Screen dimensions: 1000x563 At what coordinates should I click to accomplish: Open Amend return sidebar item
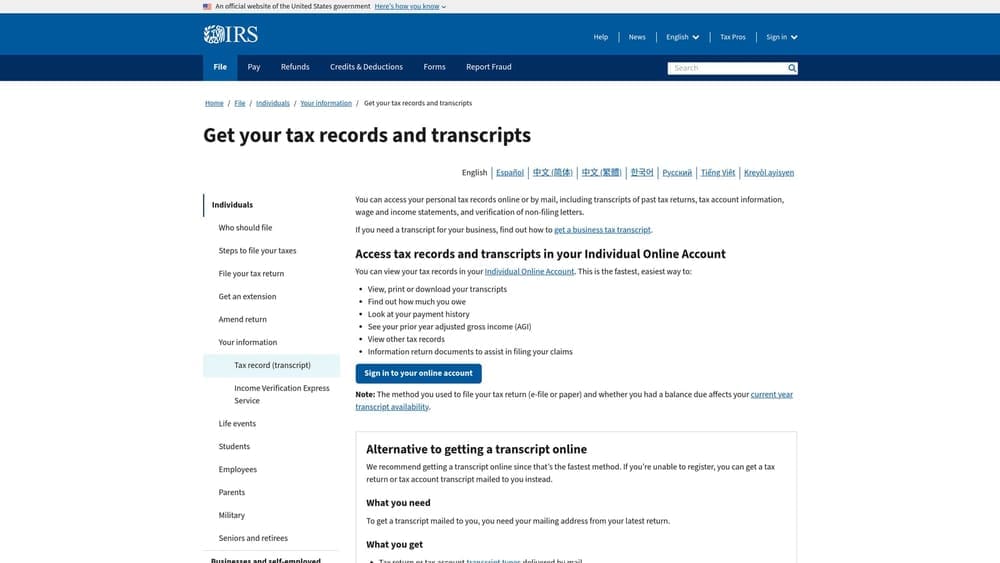[x=242, y=320]
